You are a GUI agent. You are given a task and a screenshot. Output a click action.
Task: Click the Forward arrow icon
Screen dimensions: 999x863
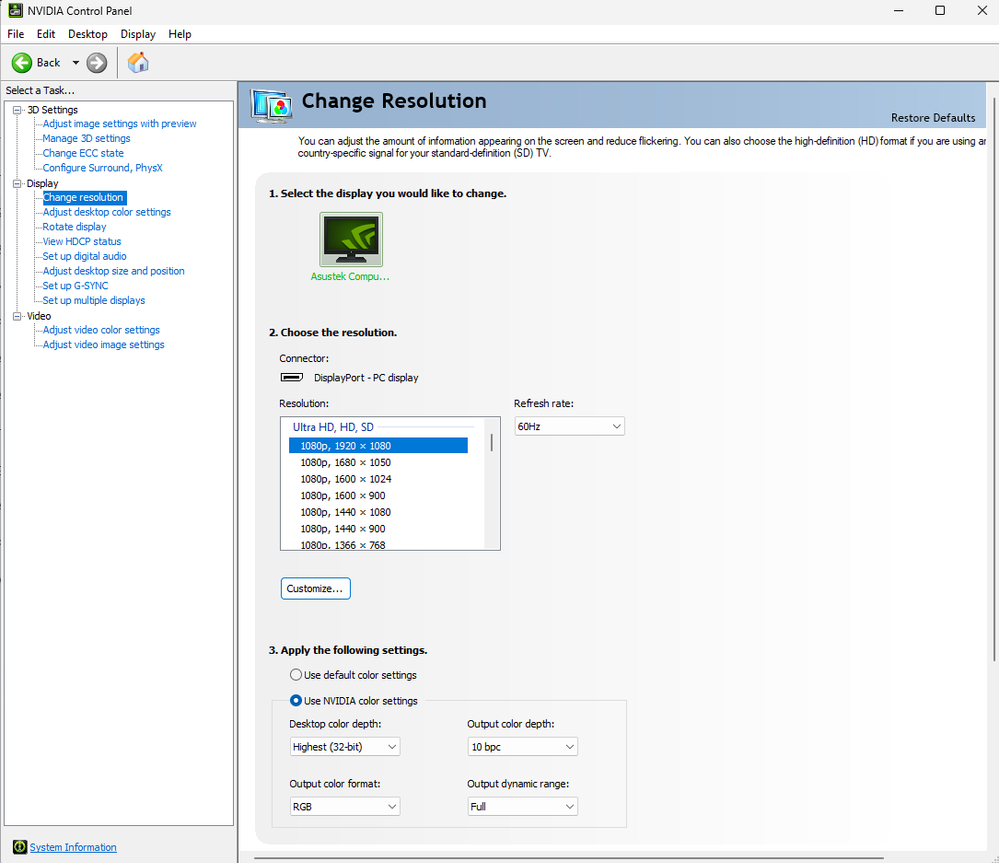click(97, 62)
